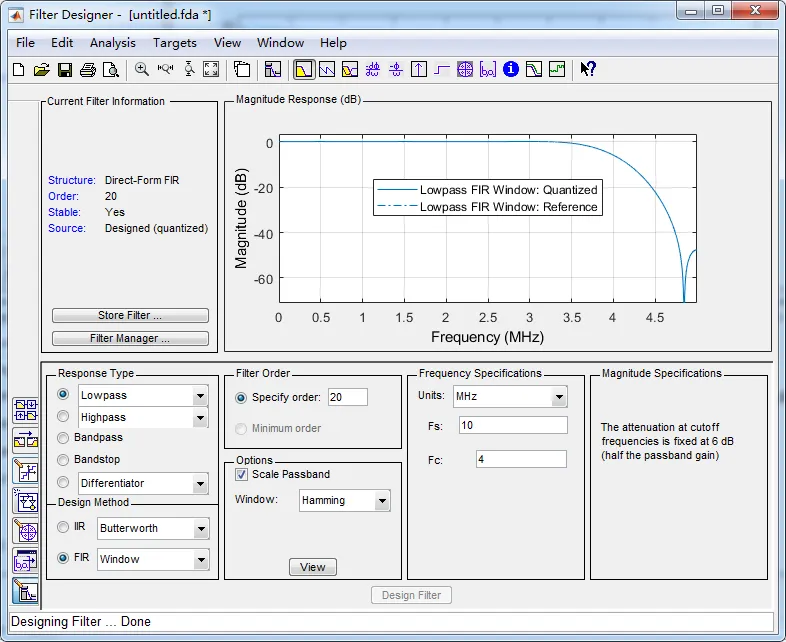Viewport: 786px width, 642px height.
Task: Uncheck the Scale Passband checkbox
Action: (241, 475)
